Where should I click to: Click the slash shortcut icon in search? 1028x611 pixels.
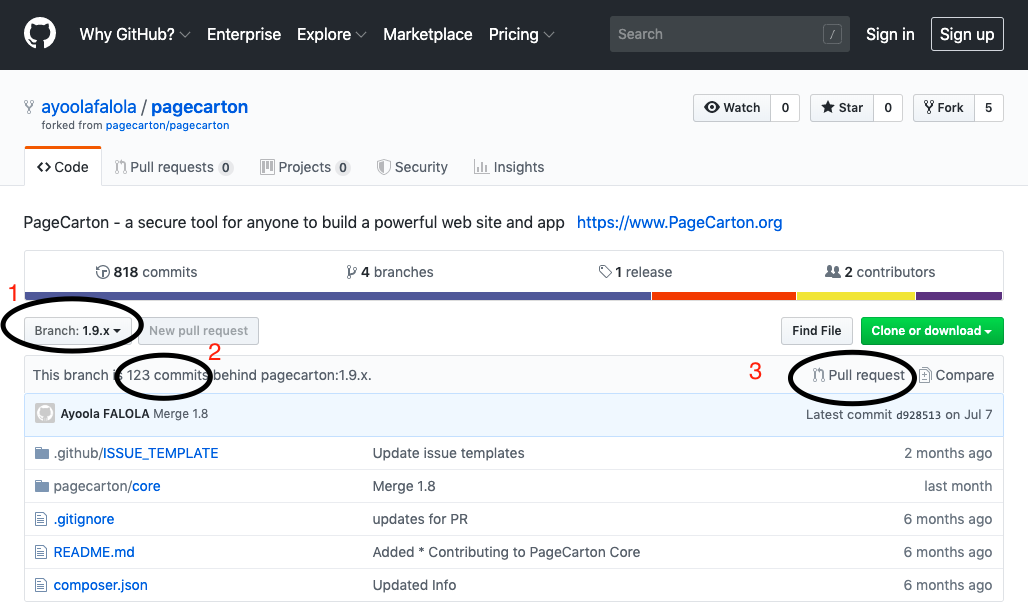click(x=832, y=34)
